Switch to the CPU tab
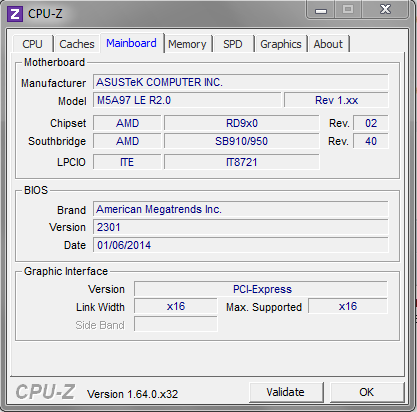Screen dimensions: 417x412 click(32, 44)
